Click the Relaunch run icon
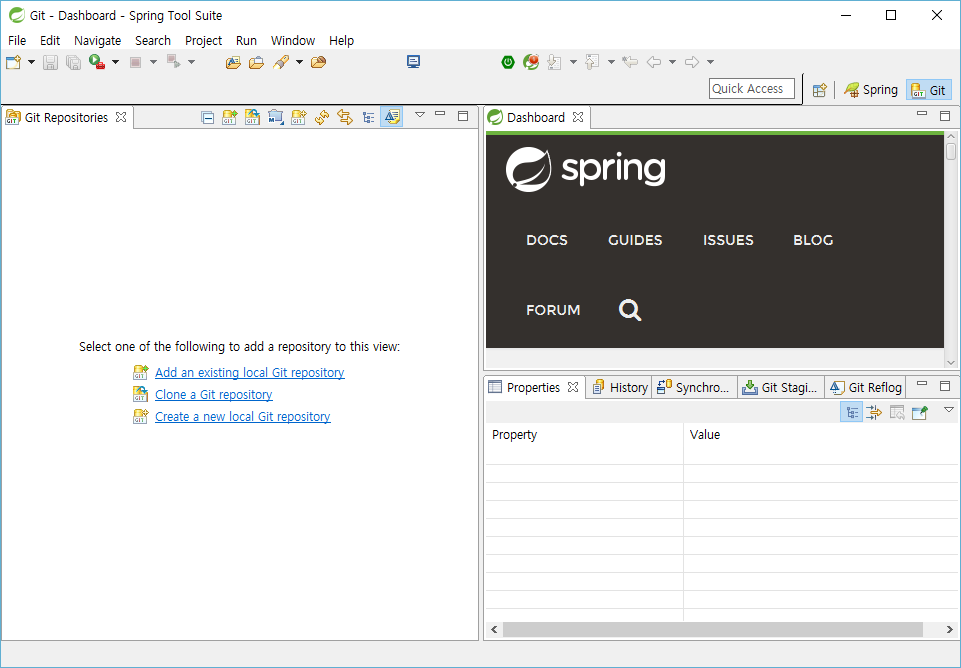Image resolution: width=961 pixels, height=668 pixels. point(97,62)
